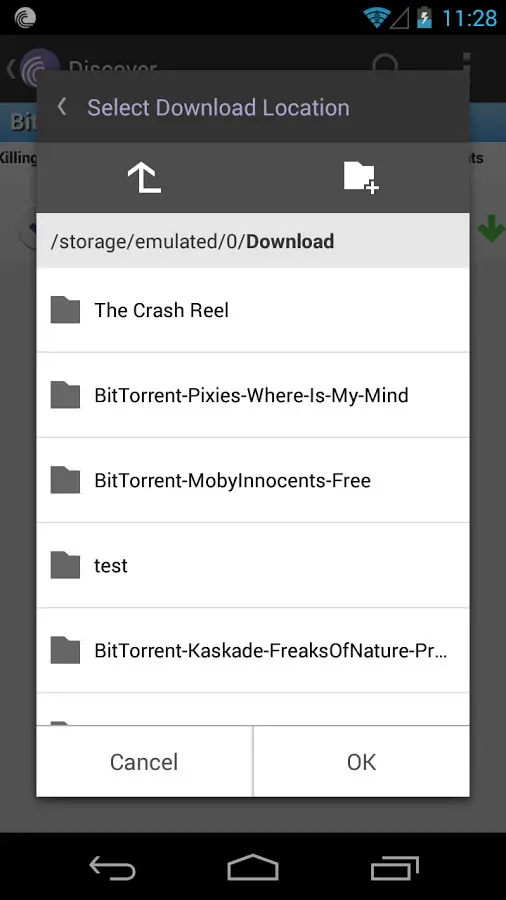This screenshot has width=506, height=900.
Task: Open the BitTorrent-Pixies-Where-Is-My-Mind folder
Action: 253,395
